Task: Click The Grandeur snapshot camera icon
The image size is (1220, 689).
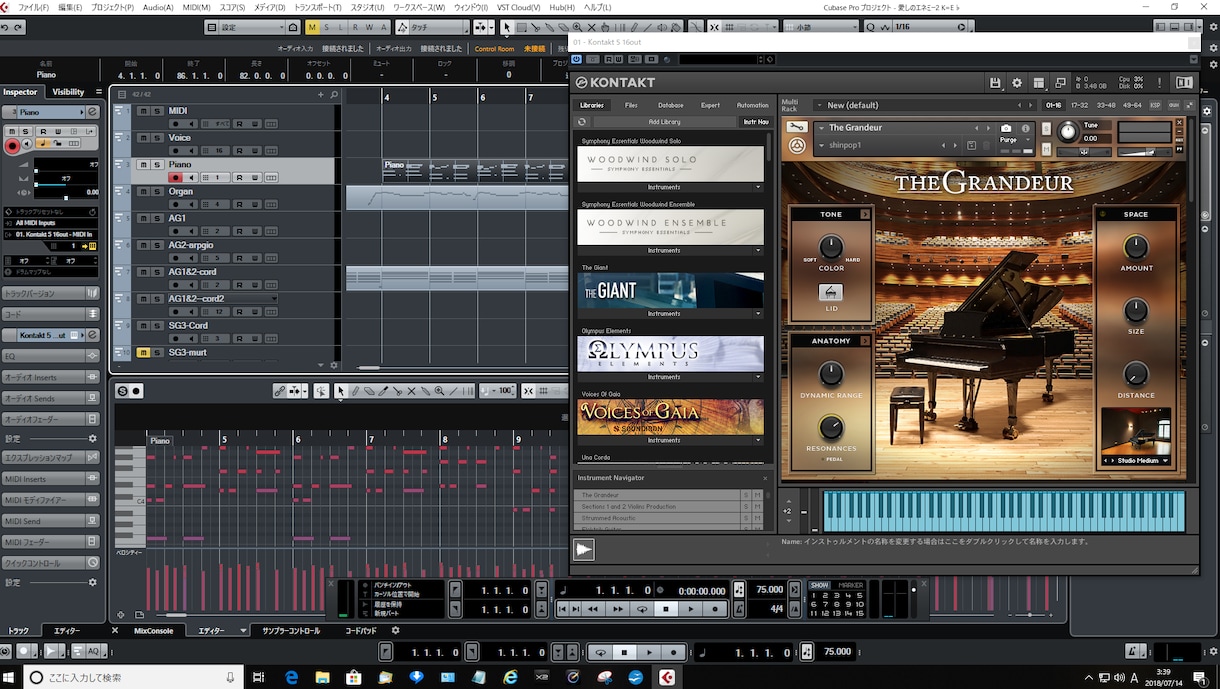Action: pos(1006,128)
